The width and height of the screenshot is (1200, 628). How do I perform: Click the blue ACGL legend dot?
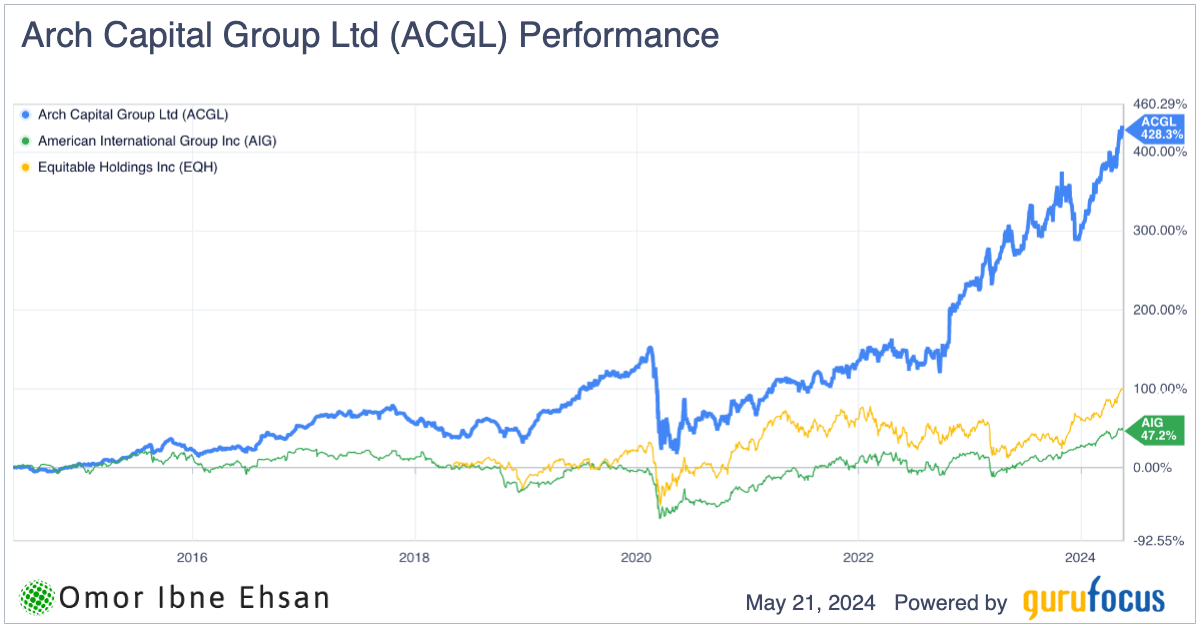coord(25,115)
